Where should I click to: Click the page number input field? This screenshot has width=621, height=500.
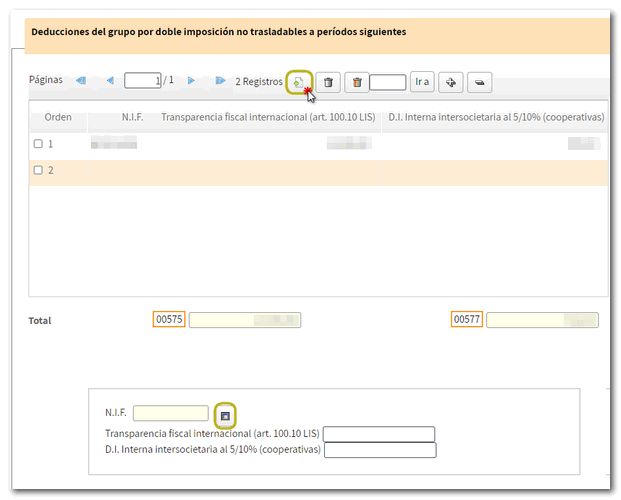coord(143,81)
